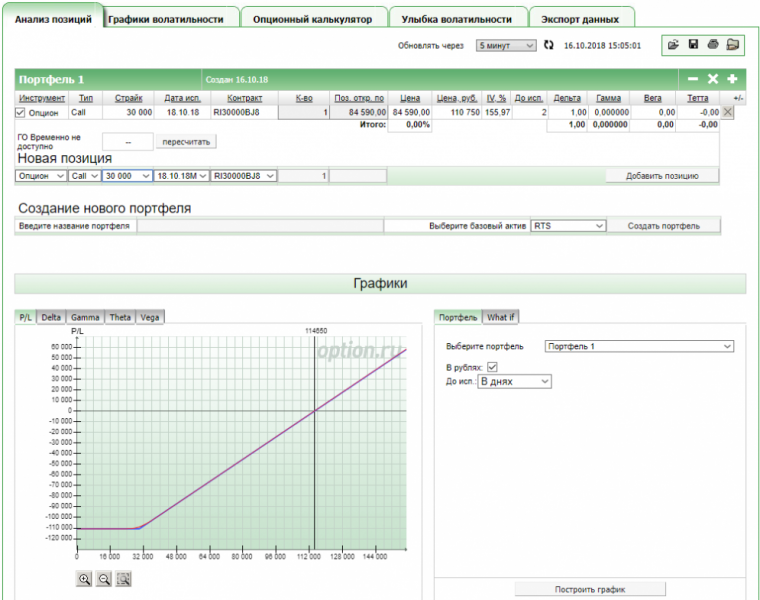
Task: Click the Добавить позицию button
Action: pyautogui.click(x=662, y=176)
